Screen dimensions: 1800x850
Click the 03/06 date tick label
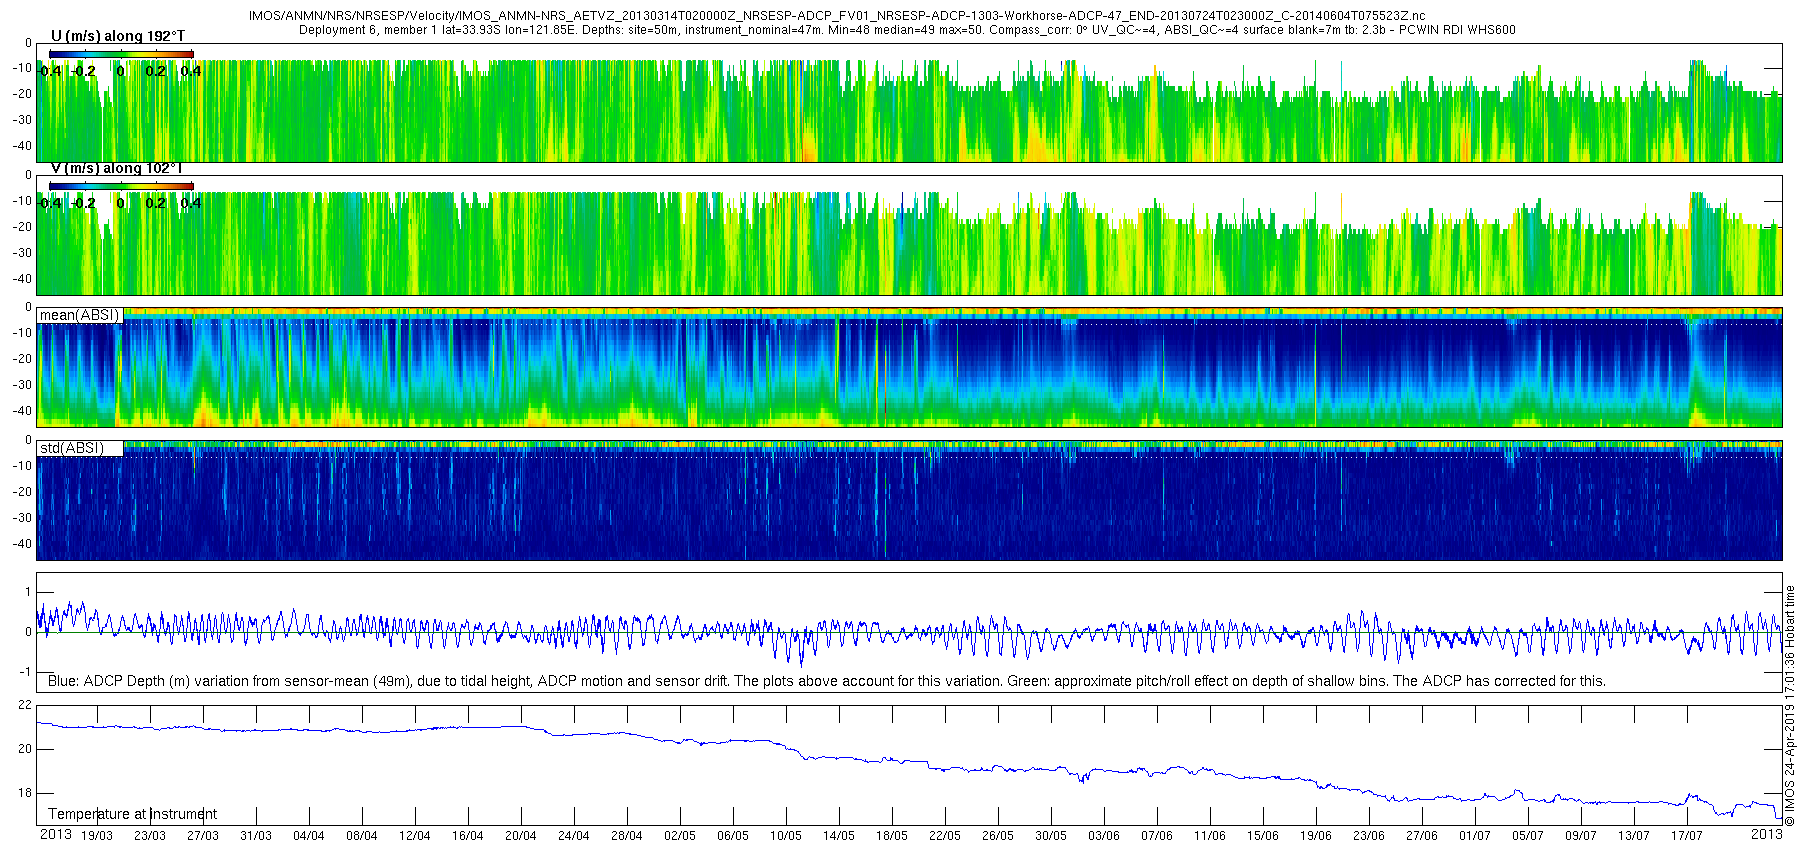[x=1104, y=836]
